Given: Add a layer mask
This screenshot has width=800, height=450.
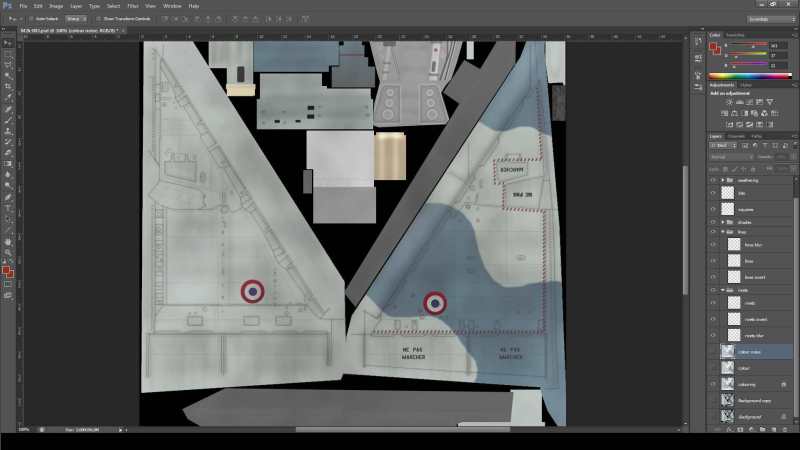Looking at the screenshot, I should [740, 430].
